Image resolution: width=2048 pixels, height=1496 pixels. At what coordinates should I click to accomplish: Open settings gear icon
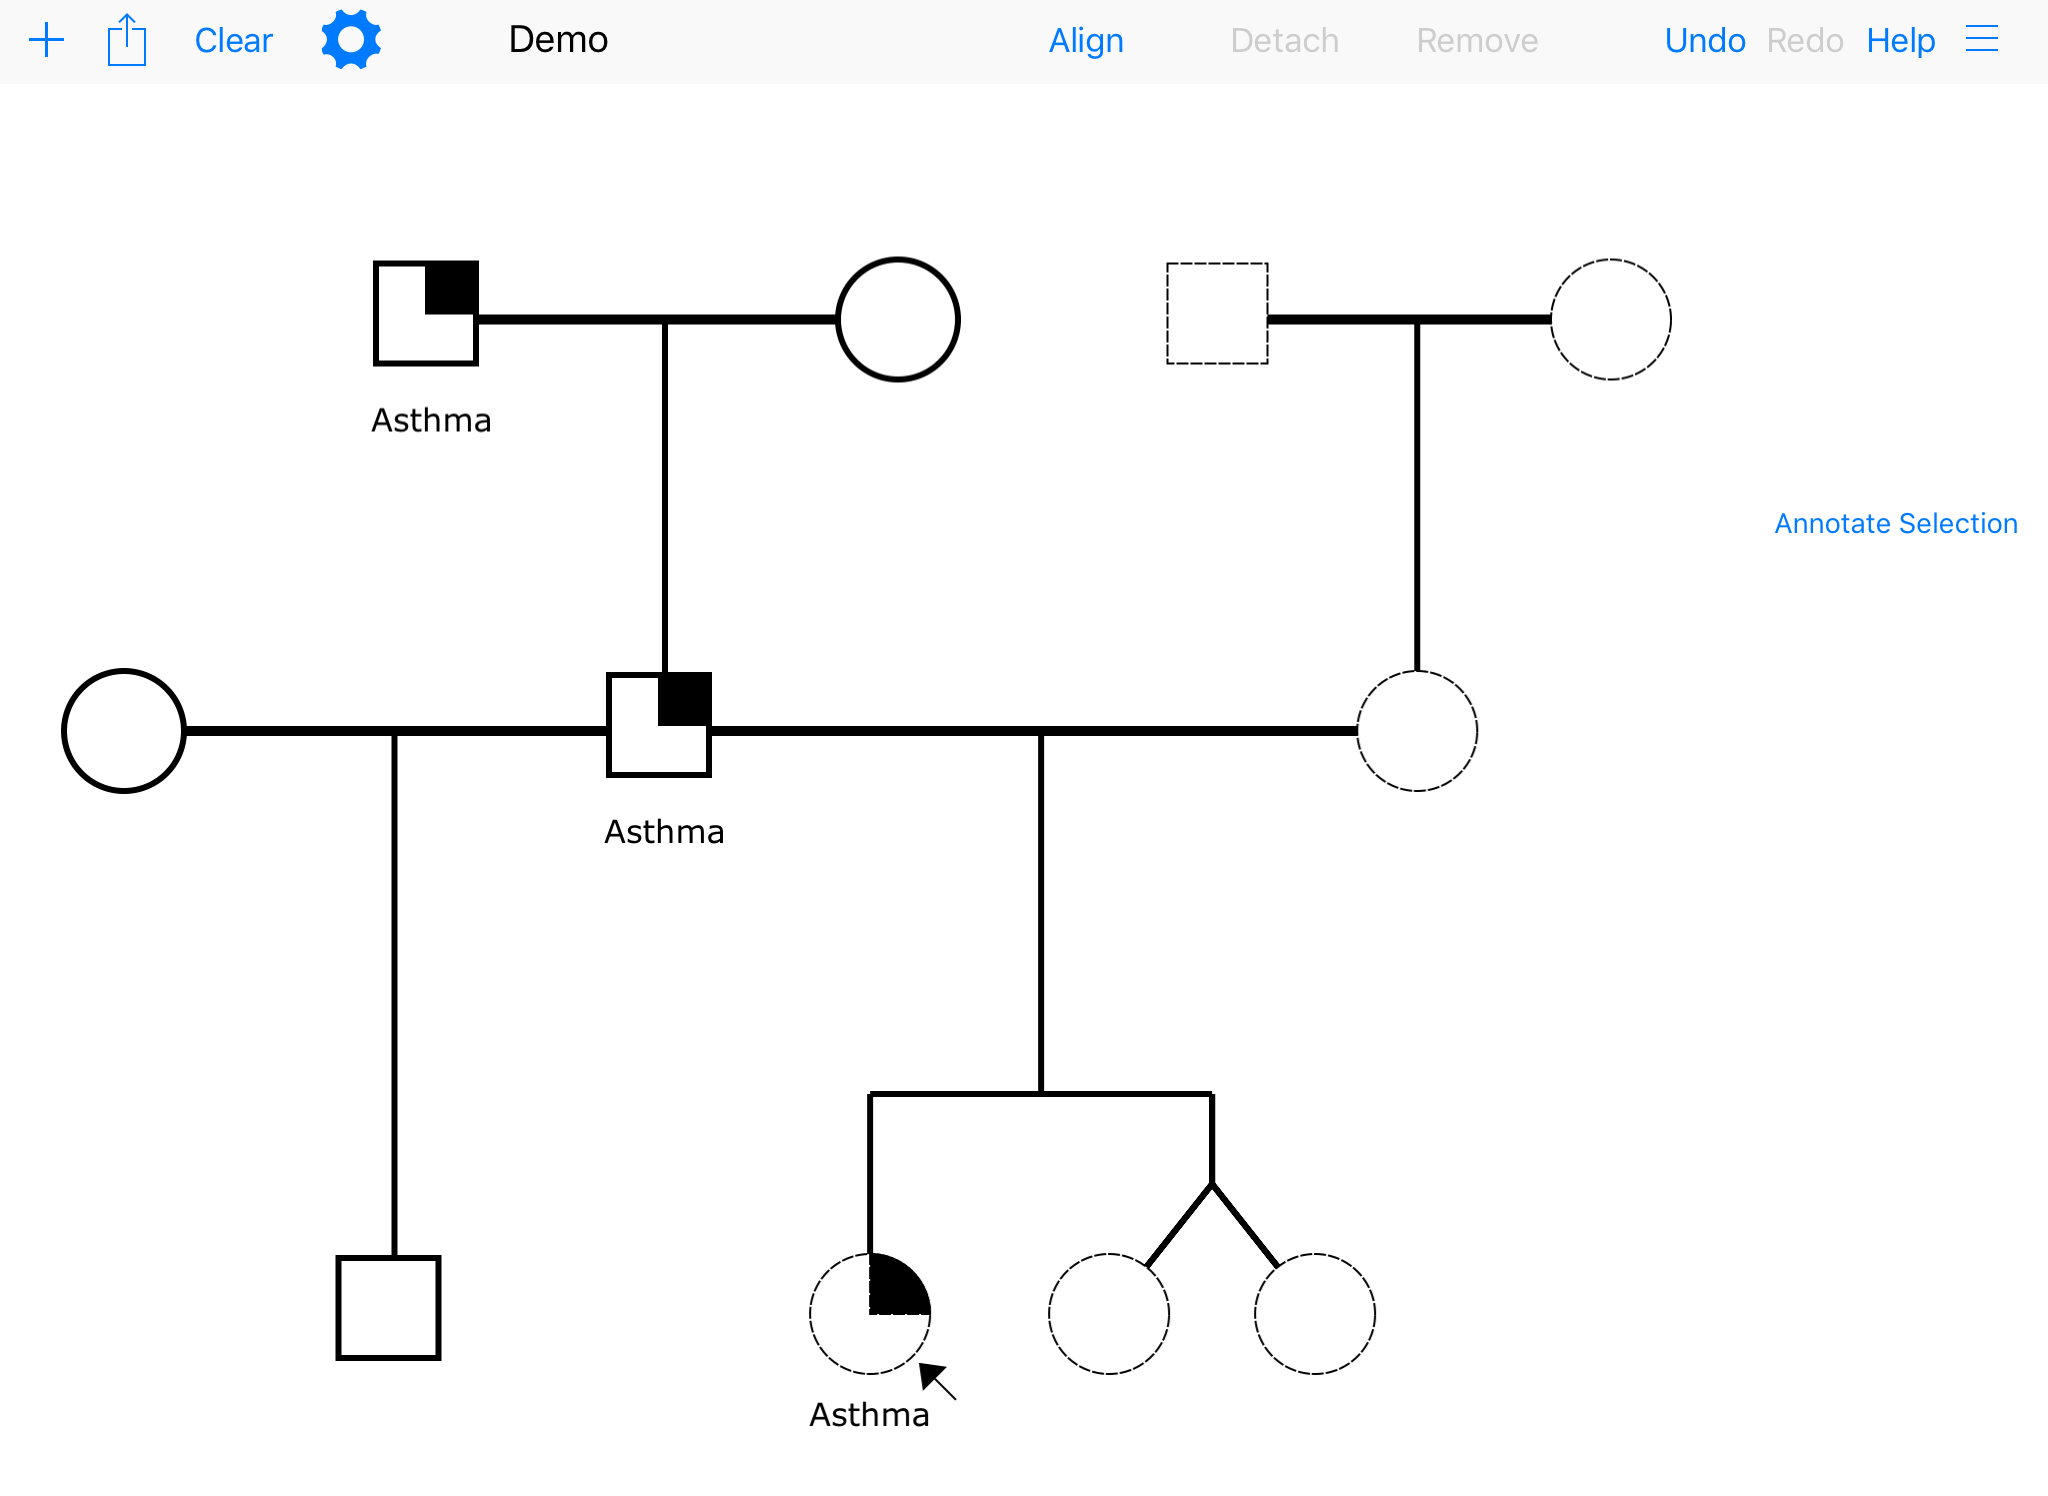point(351,40)
